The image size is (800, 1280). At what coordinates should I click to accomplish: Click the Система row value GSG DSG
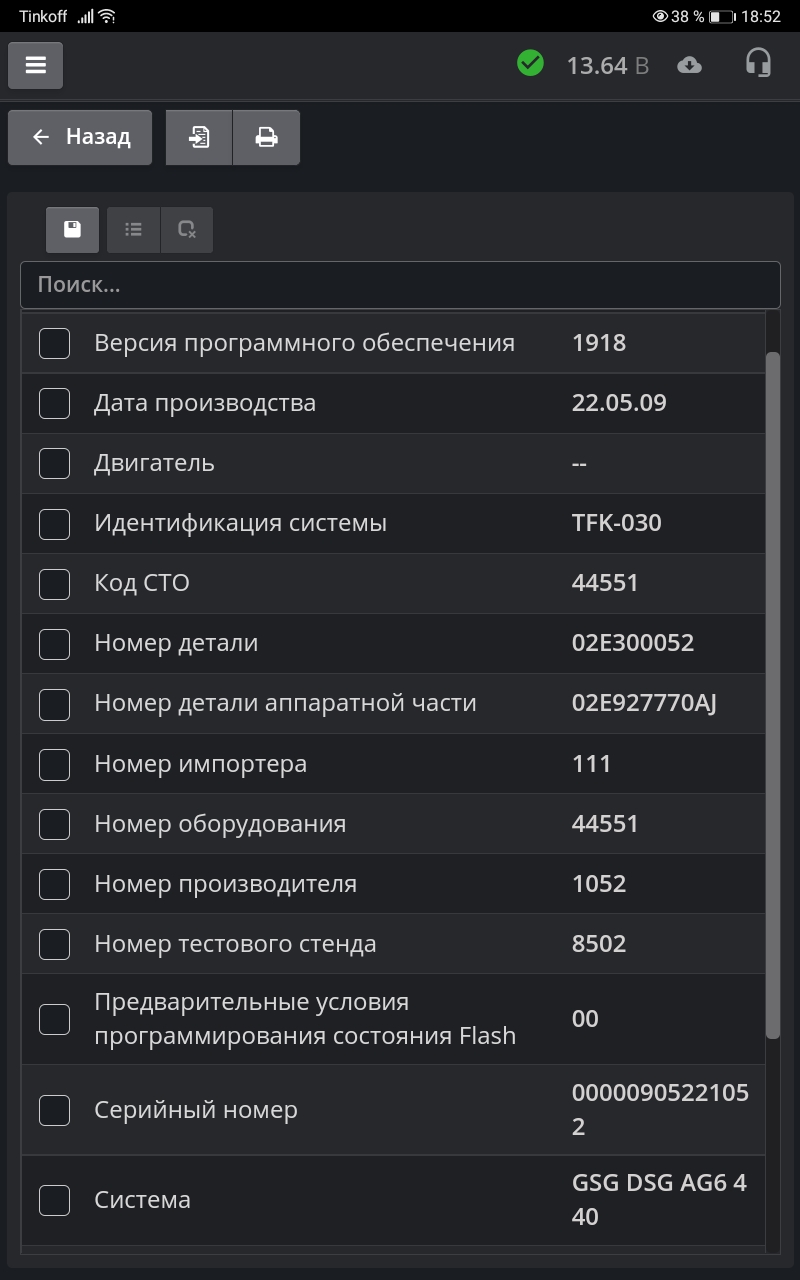(659, 1199)
